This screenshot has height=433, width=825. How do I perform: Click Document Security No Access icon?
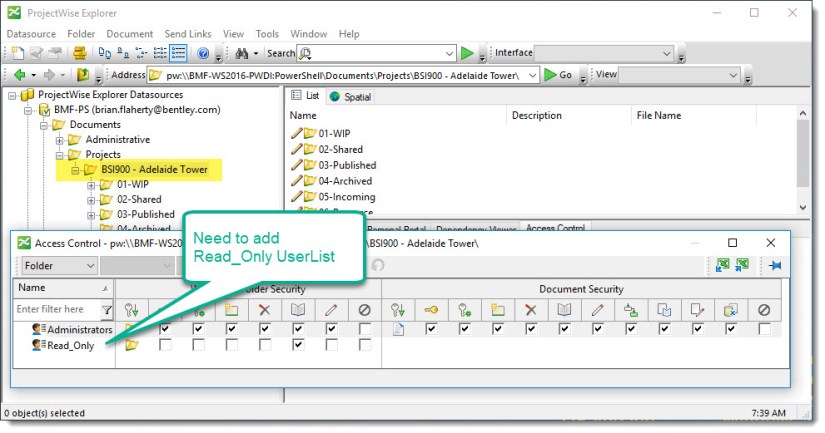tap(764, 310)
